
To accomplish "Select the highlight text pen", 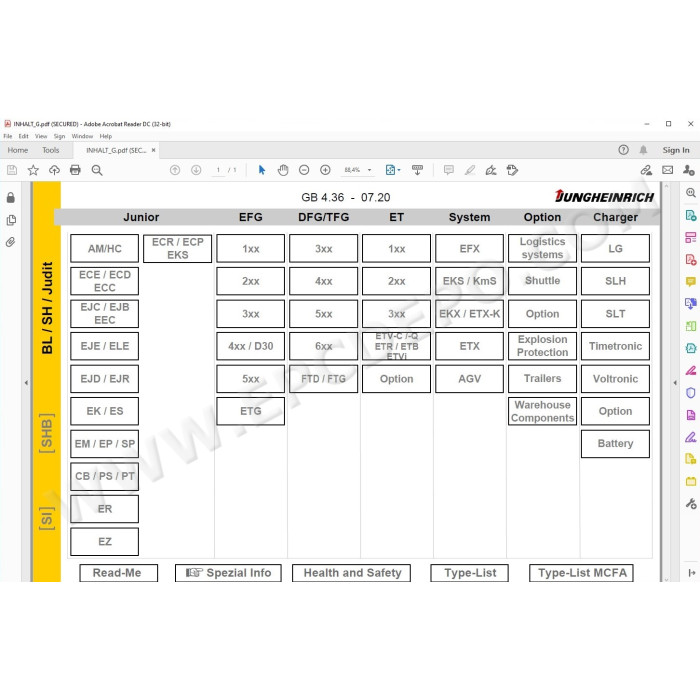I will click(470, 170).
